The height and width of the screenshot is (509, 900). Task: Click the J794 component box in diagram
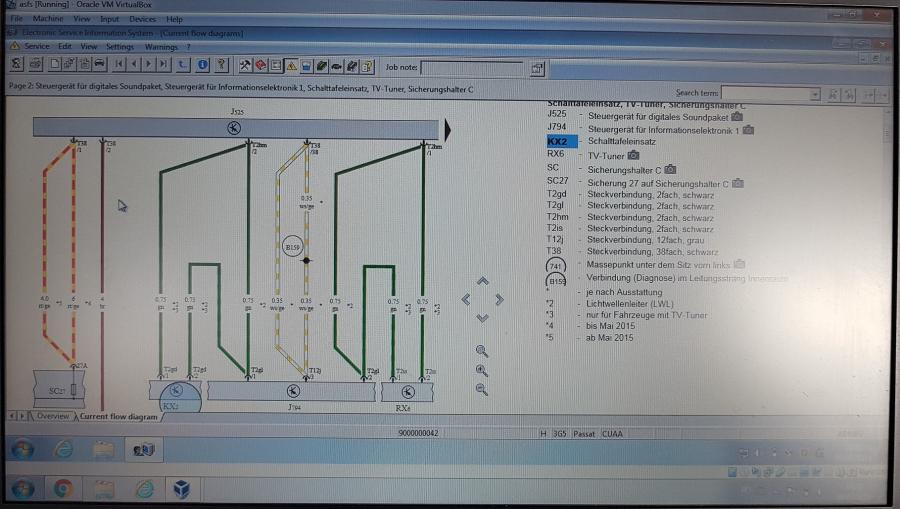(x=291, y=391)
